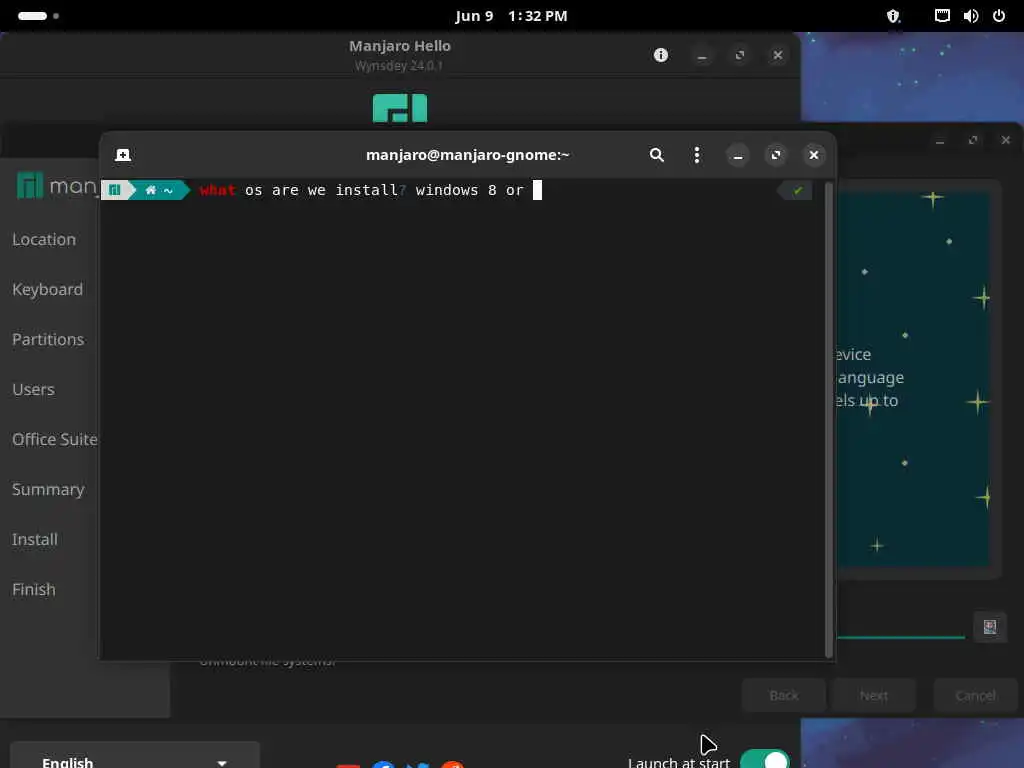Close the Manjaro Hello window
The height and width of the screenshot is (768, 1024).
click(778, 56)
